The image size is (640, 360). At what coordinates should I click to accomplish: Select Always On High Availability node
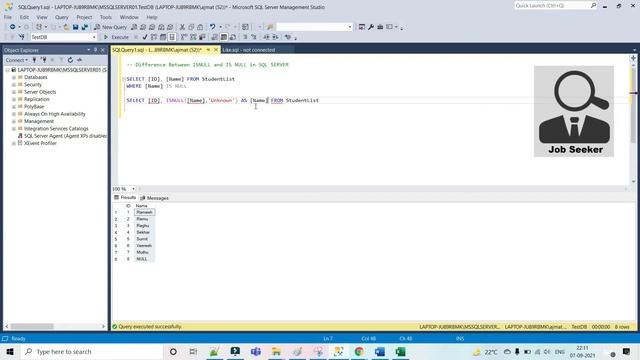(x=55, y=114)
